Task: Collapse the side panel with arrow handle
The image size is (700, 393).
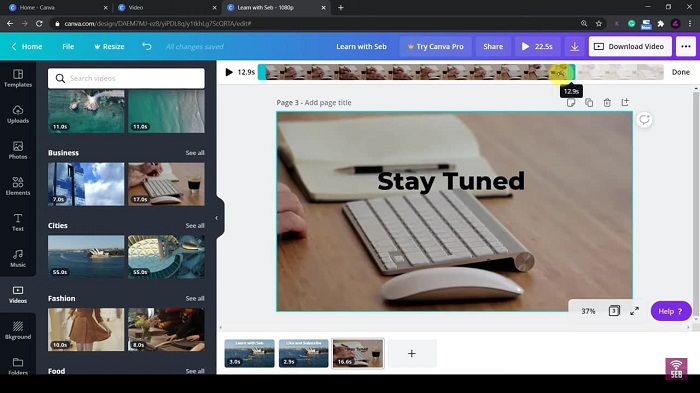Action: (217, 218)
